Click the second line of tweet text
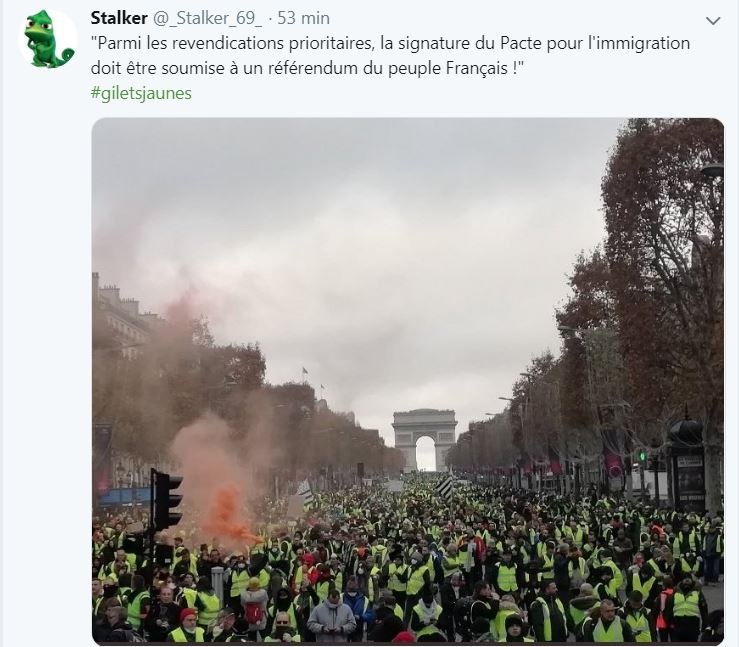 point(307,68)
